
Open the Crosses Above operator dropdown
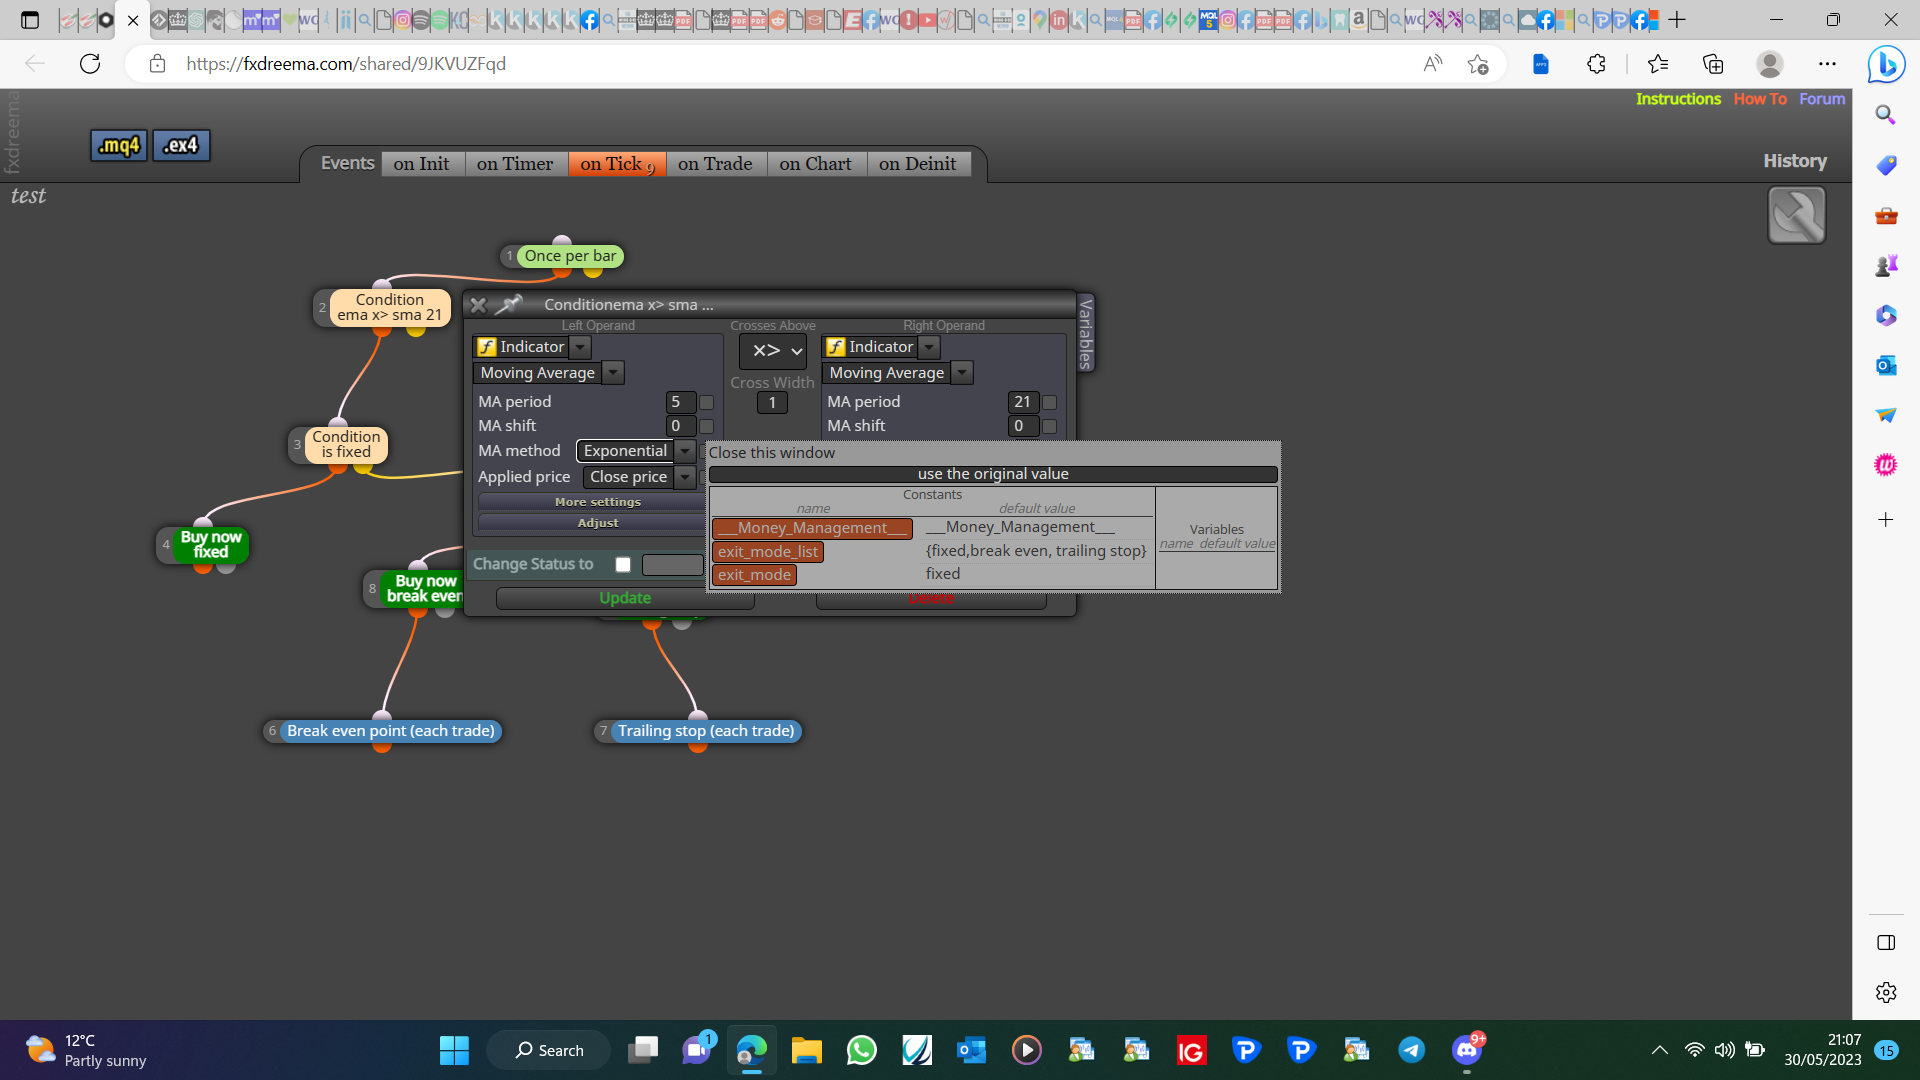773,351
